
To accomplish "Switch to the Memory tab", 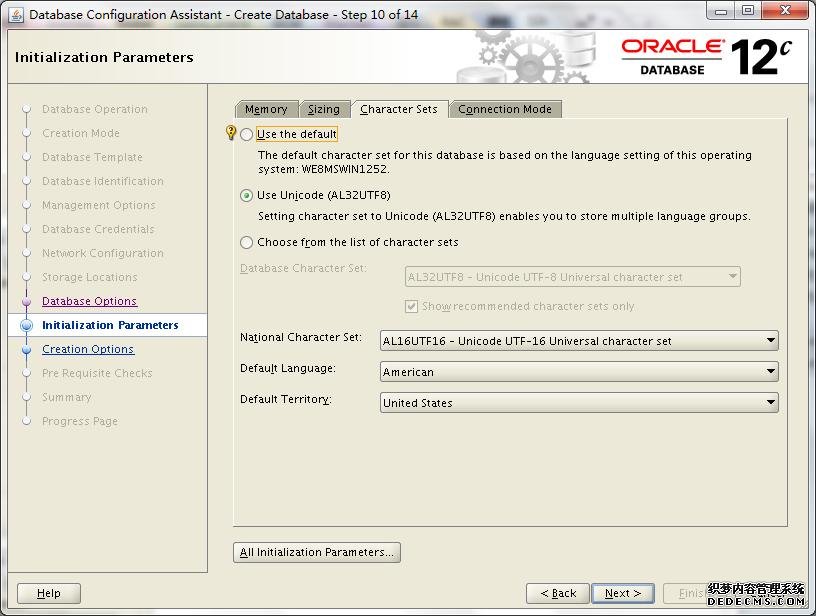I will pyautogui.click(x=266, y=109).
